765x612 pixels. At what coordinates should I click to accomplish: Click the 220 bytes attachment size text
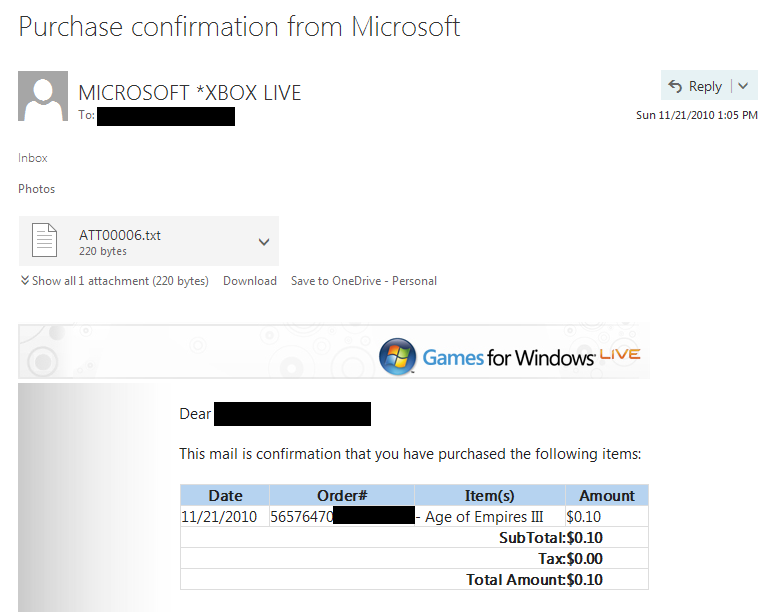103,251
